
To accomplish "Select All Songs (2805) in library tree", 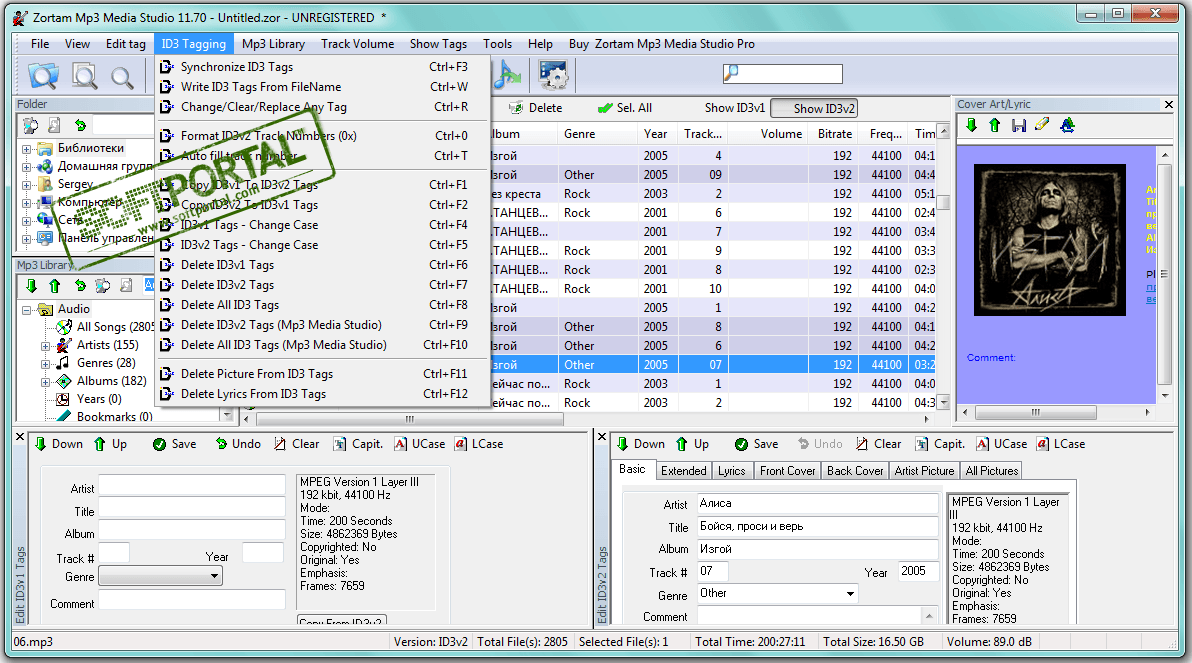I will click(115, 327).
